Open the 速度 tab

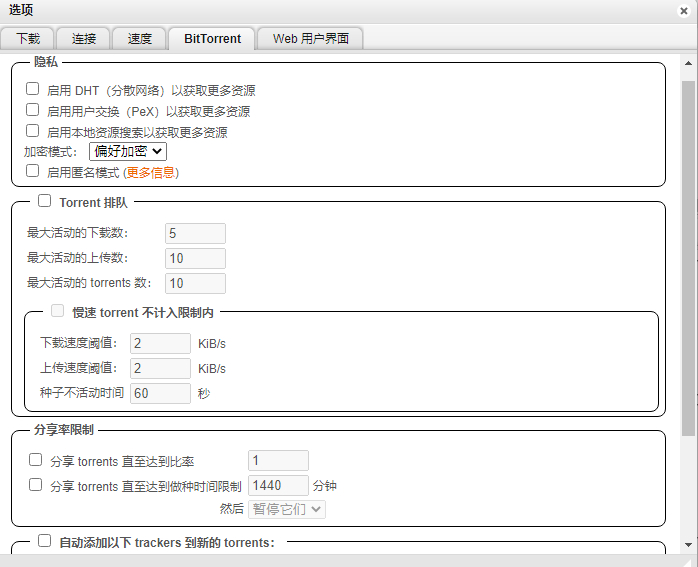139,38
